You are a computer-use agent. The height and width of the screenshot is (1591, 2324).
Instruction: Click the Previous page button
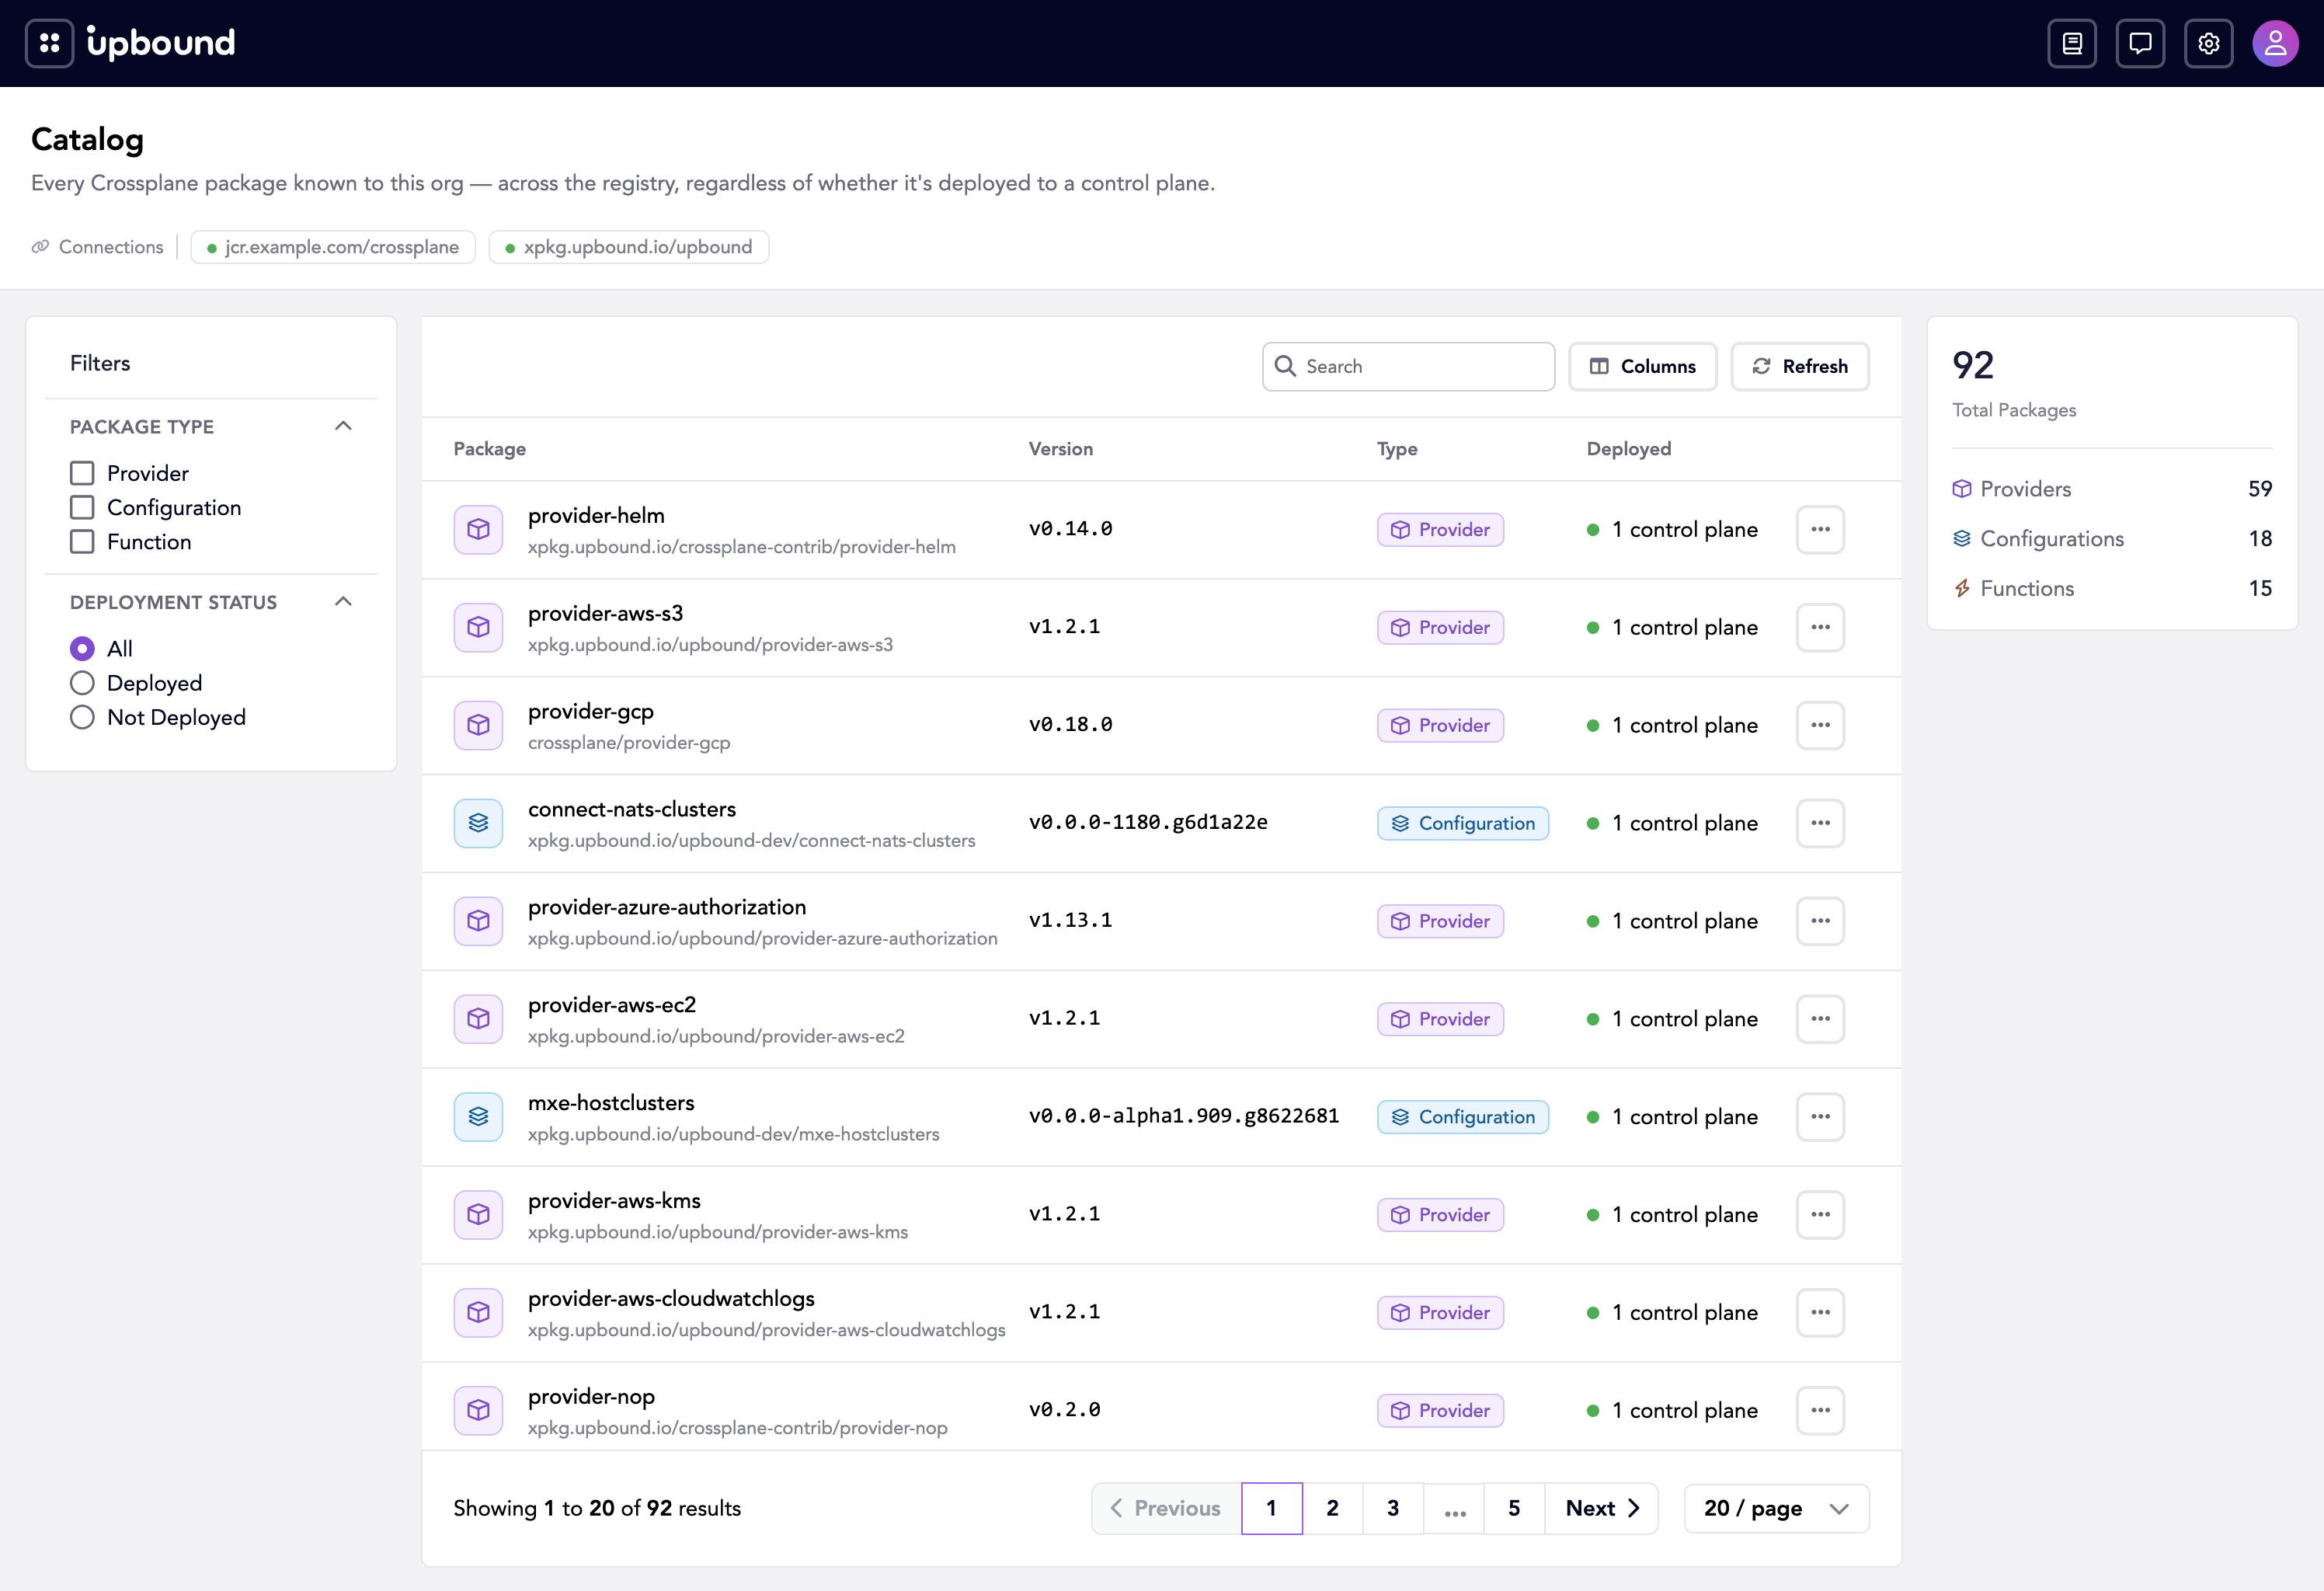(x=1166, y=1508)
